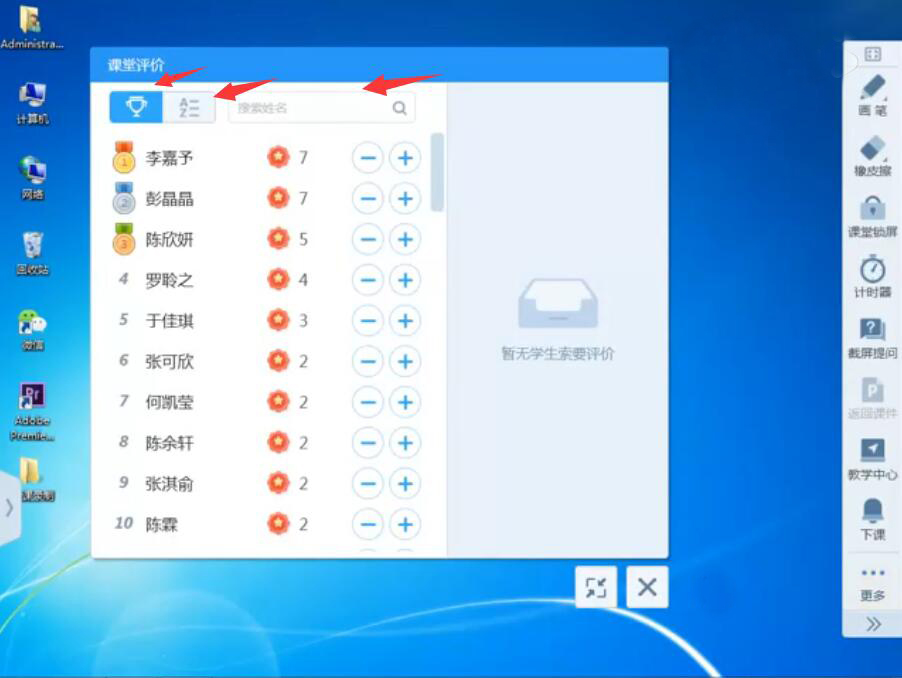Subtract a point from 陈欣妍

tap(368, 239)
